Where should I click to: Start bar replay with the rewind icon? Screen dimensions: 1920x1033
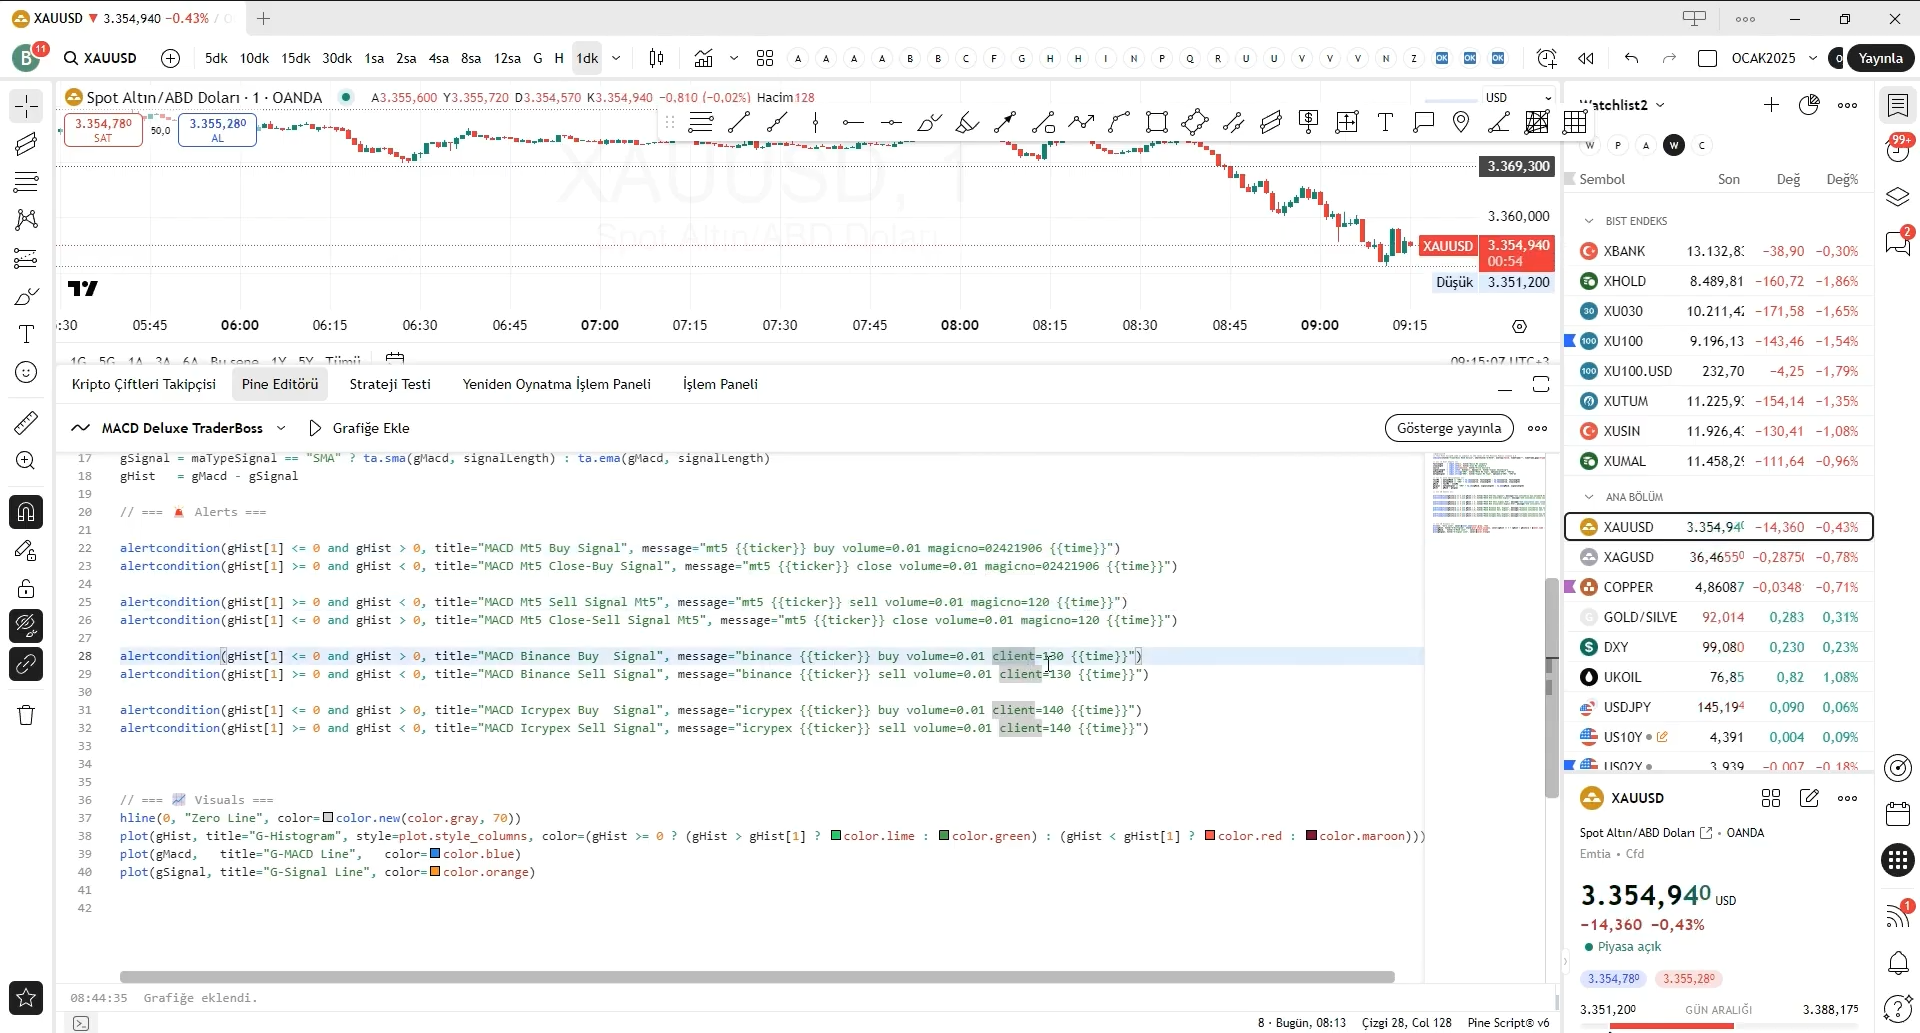coord(1586,58)
